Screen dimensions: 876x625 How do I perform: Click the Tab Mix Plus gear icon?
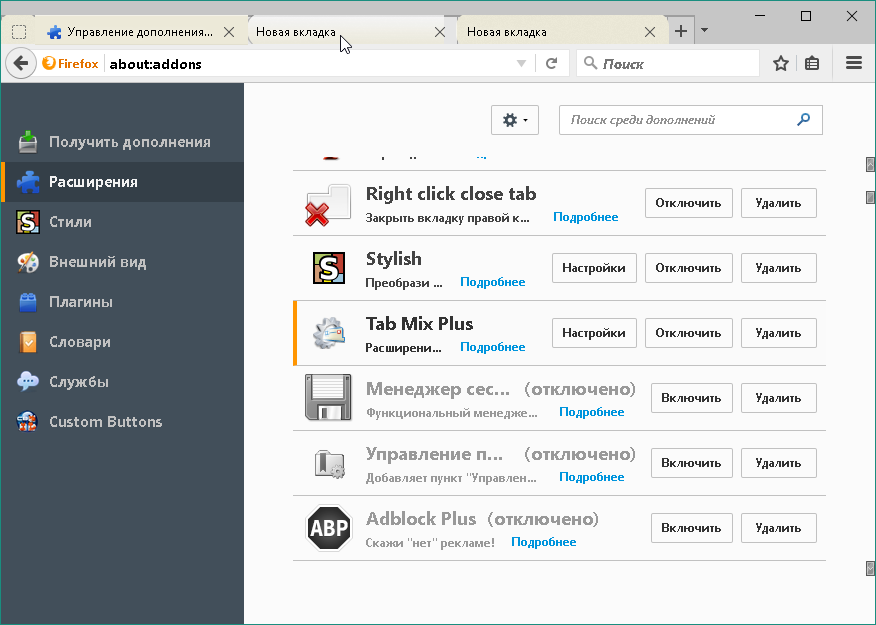point(328,333)
